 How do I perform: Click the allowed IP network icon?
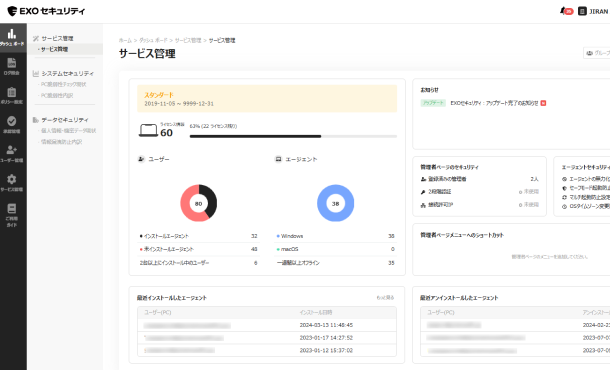coord(423,205)
